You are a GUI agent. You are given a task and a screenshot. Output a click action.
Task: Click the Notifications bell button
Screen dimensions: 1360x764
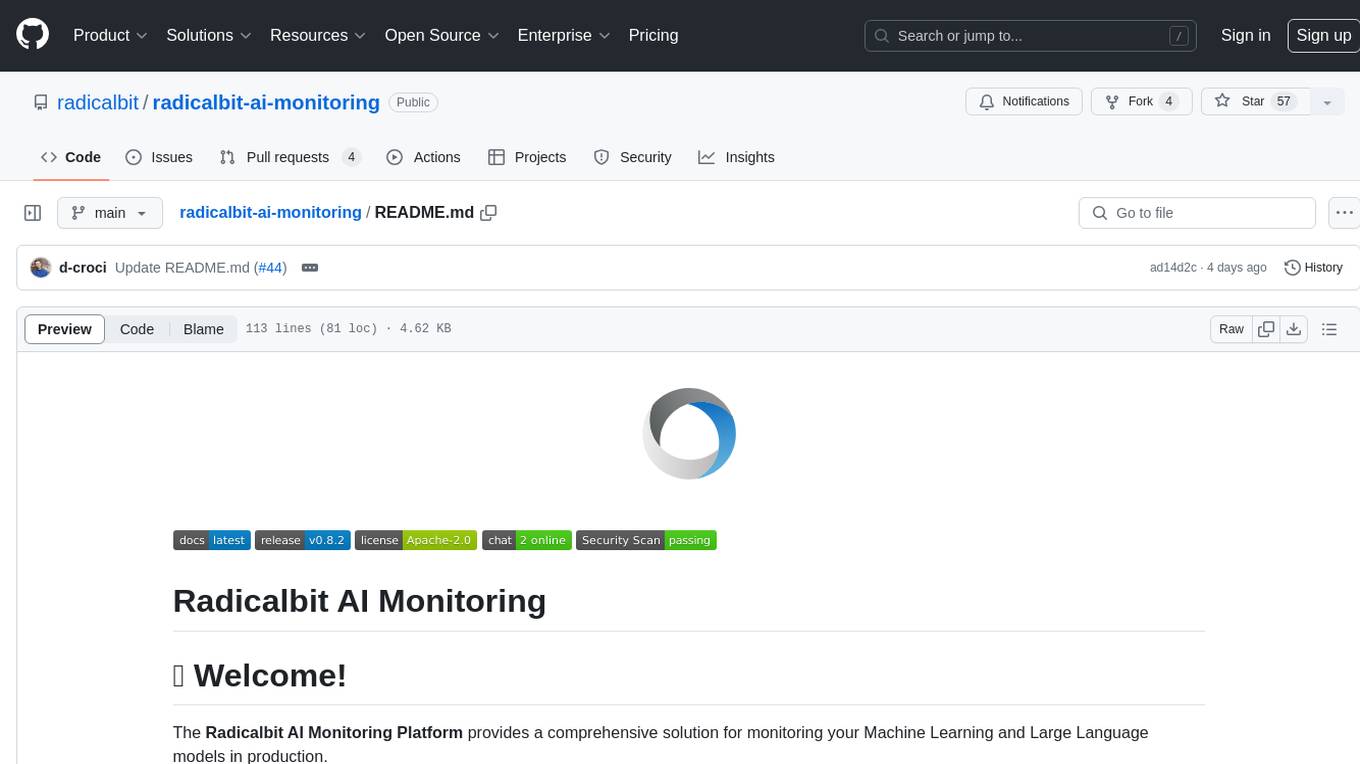1024,102
